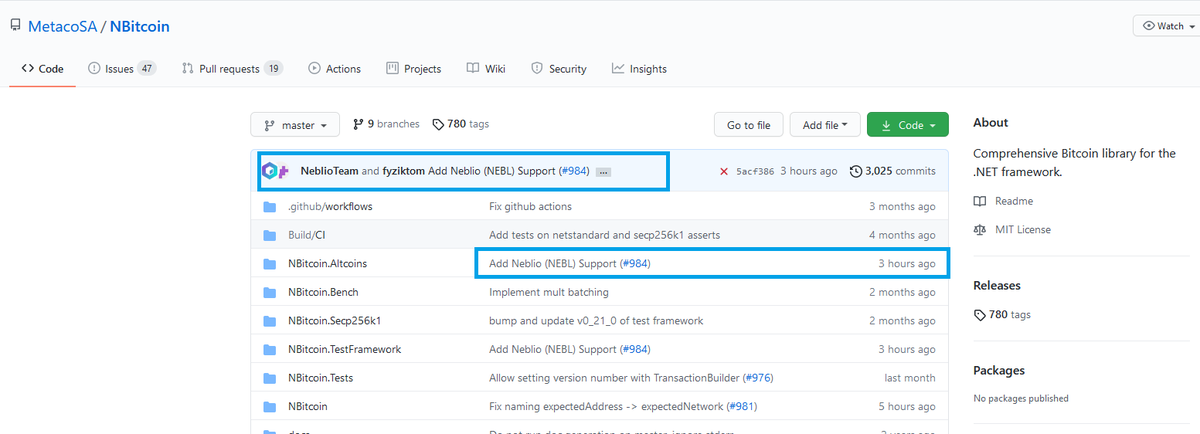View the 9 branches link
Image resolution: width=1200 pixels, height=434 pixels.
(386, 124)
